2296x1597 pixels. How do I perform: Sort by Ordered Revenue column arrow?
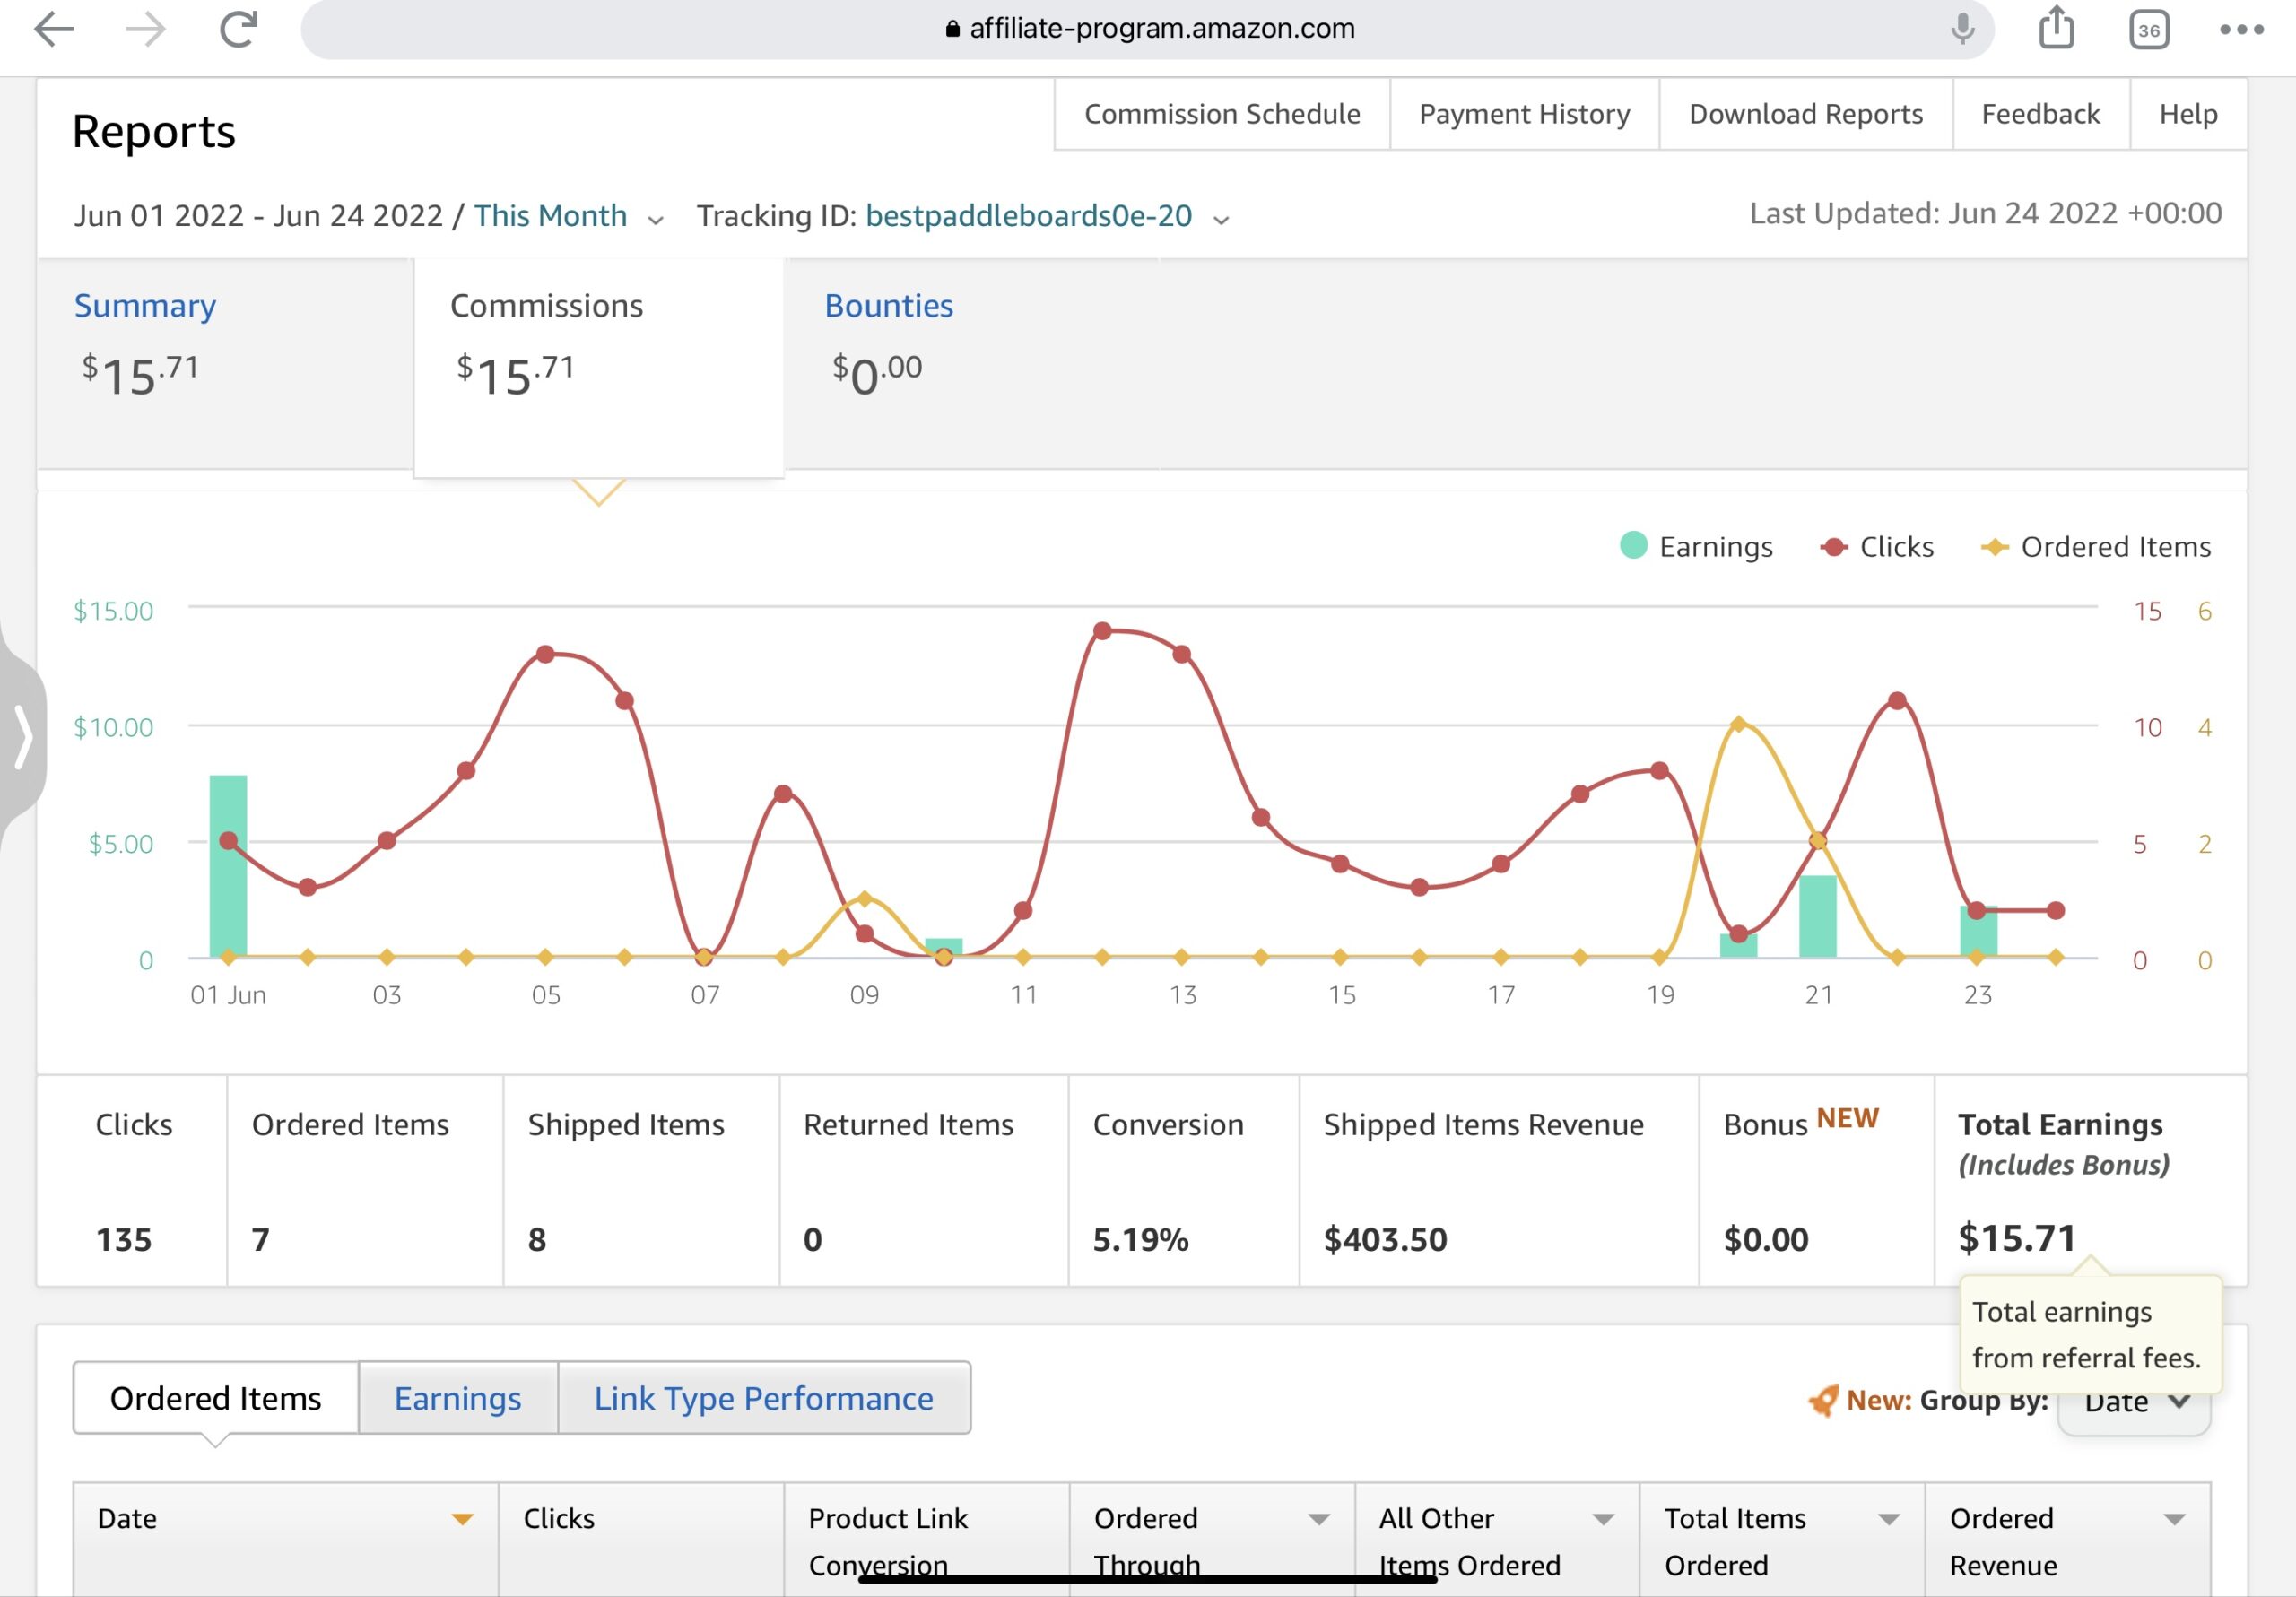coord(2173,1519)
